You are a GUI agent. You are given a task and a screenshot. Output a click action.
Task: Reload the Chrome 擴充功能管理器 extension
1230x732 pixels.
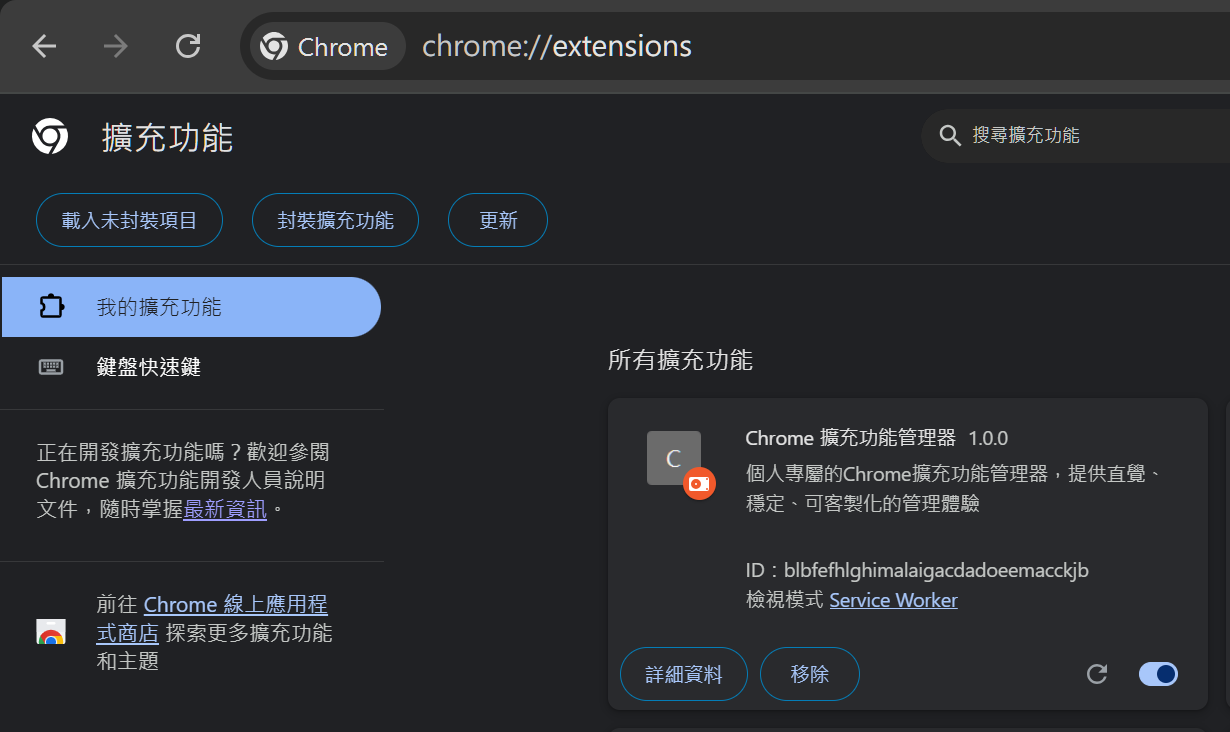tap(1097, 674)
